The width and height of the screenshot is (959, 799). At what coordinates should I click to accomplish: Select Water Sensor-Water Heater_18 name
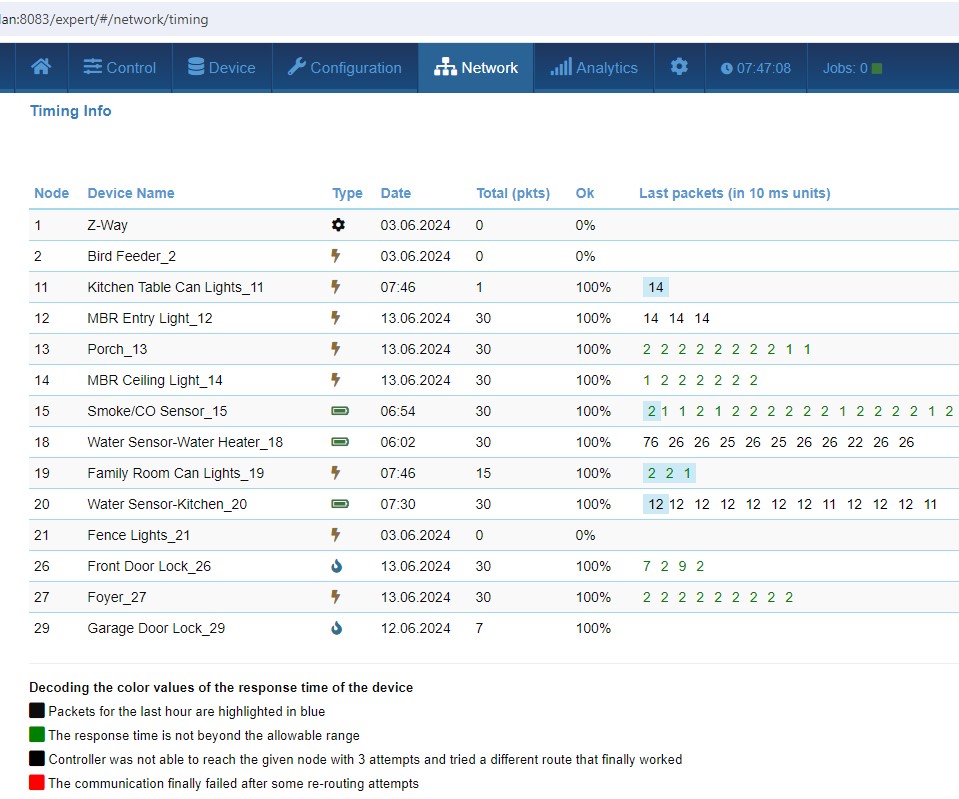coord(185,442)
